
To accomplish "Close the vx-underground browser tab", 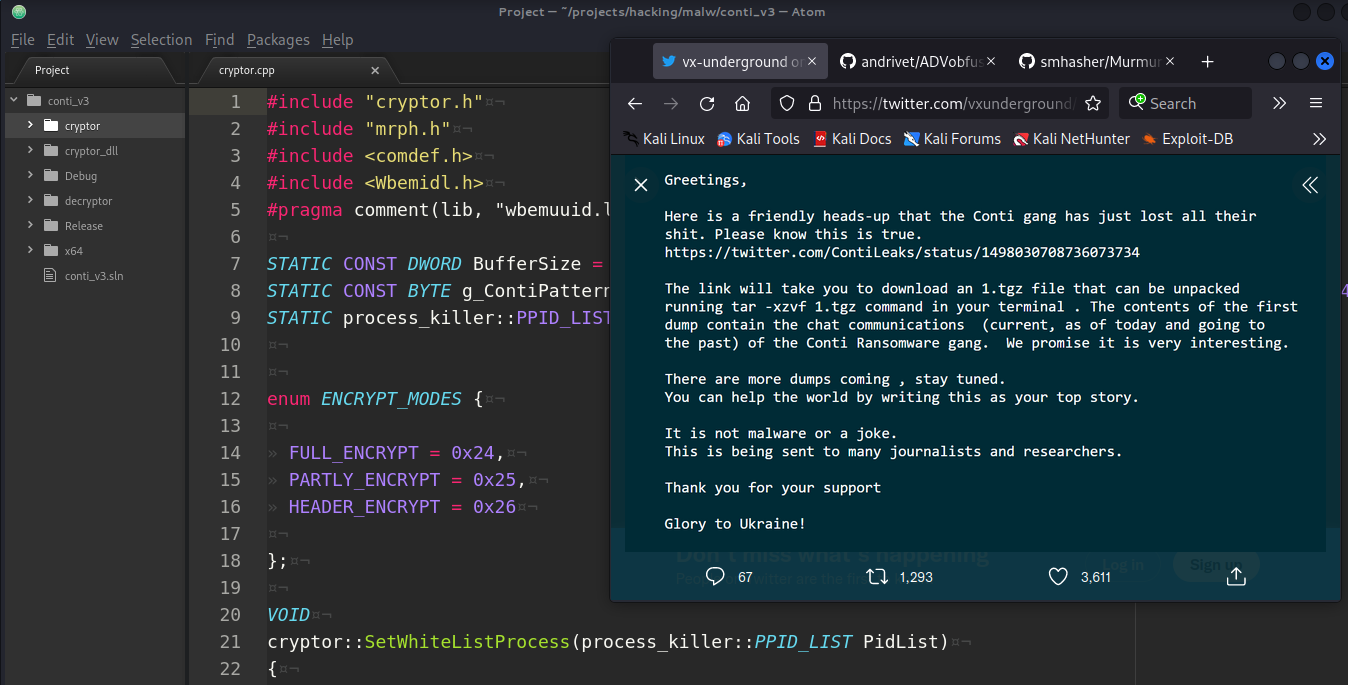I will tap(813, 61).
